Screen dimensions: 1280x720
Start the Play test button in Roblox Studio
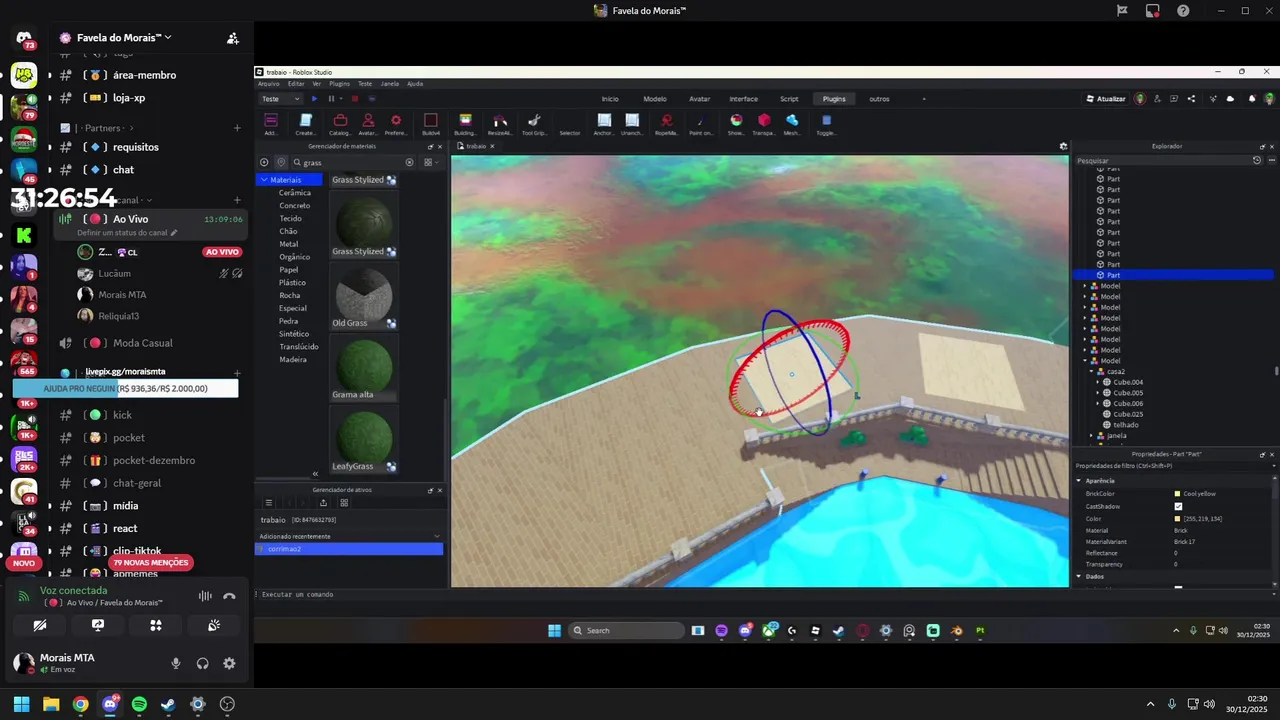point(314,99)
